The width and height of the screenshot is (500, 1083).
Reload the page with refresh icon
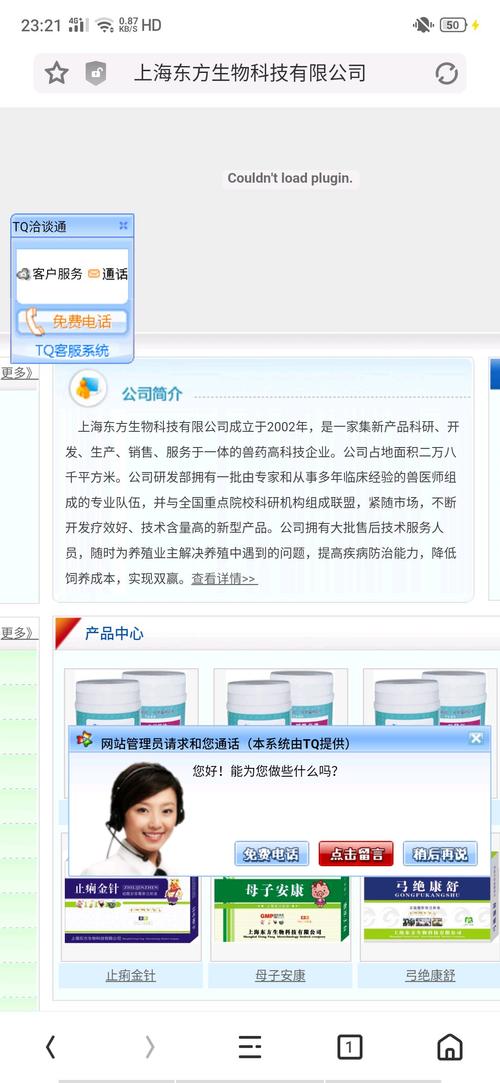click(446, 73)
